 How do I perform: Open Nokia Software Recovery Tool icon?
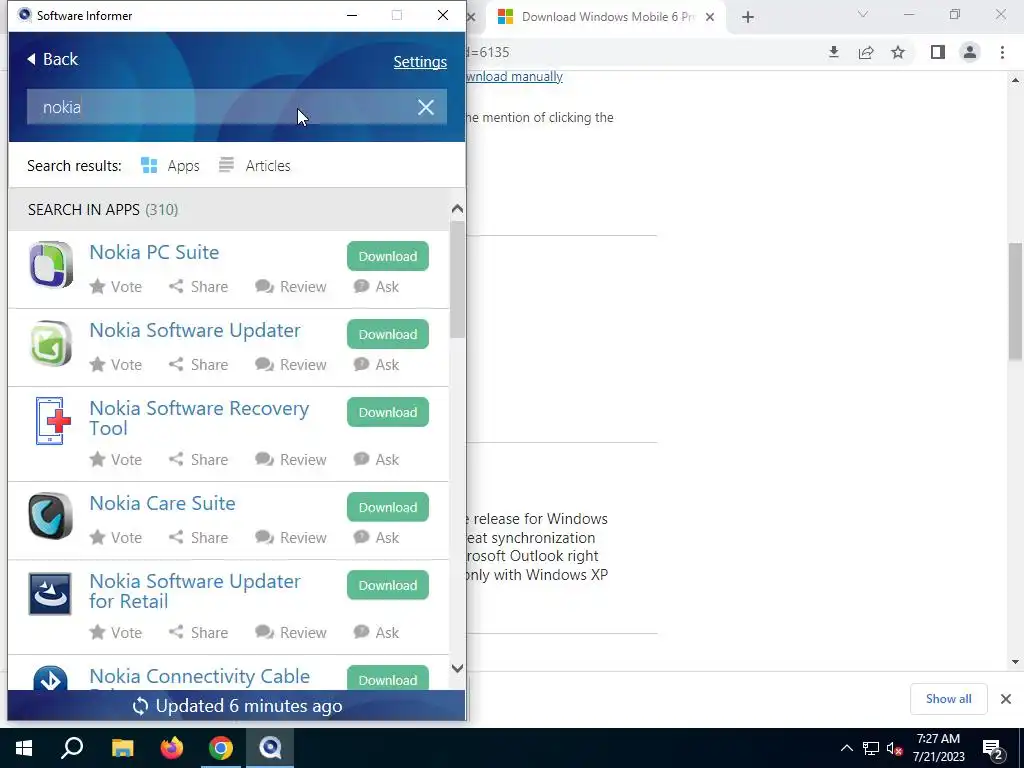point(52,421)
